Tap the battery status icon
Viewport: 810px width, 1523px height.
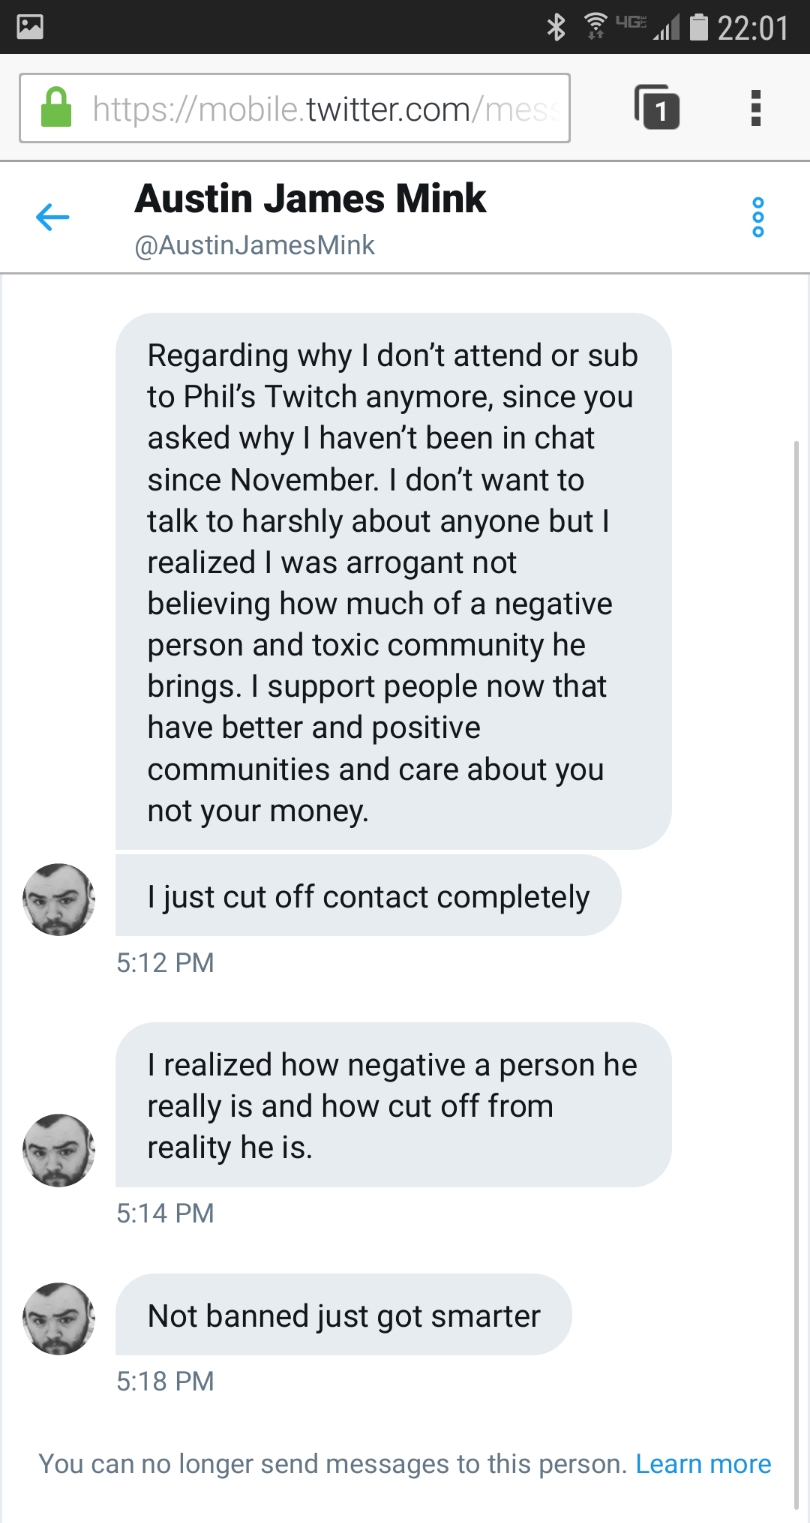tap(699, 27)
